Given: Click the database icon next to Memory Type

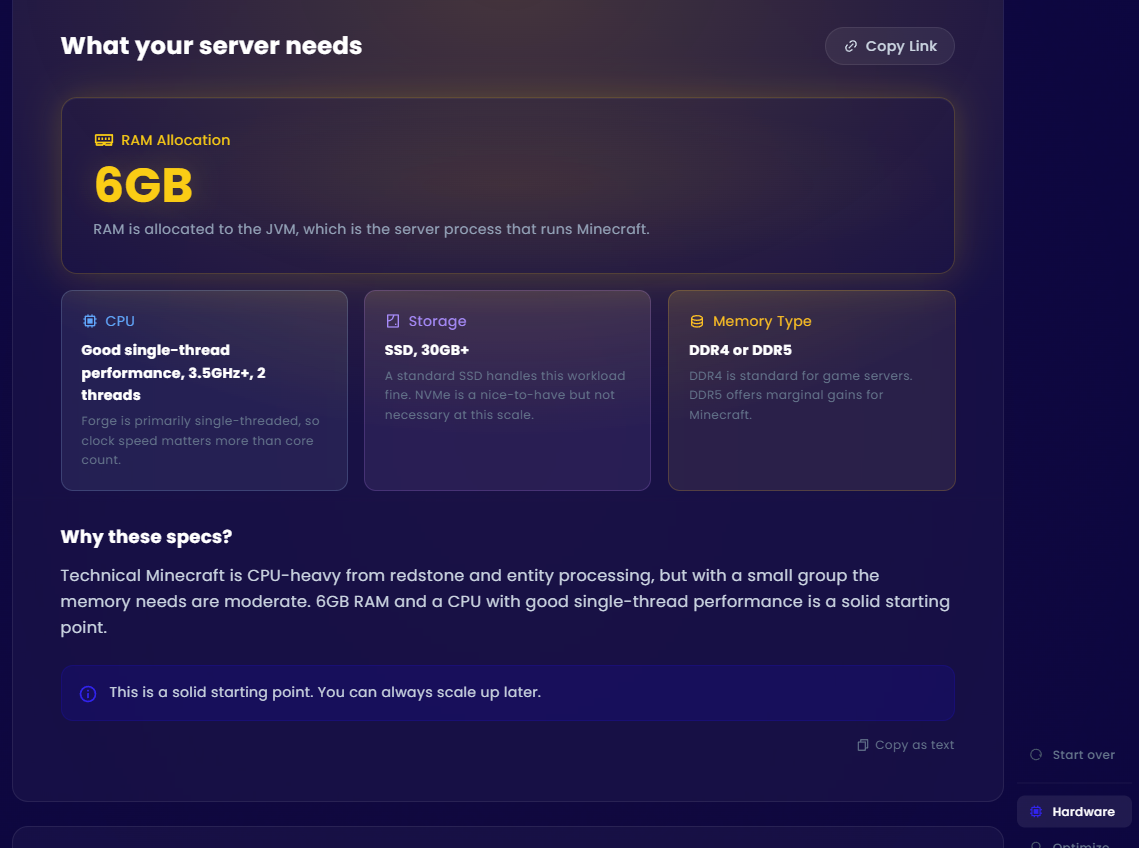Looking at the screenshot, I should point(697,321).
